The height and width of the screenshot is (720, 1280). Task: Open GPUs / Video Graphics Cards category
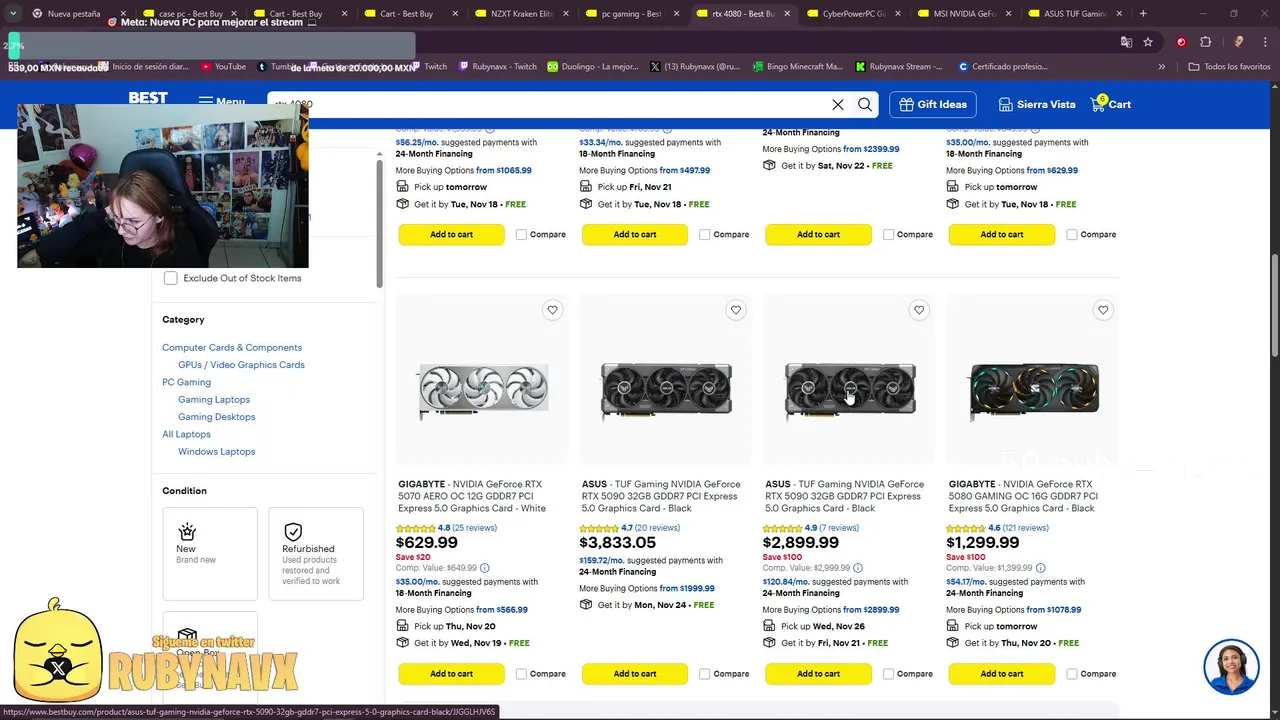241,365
